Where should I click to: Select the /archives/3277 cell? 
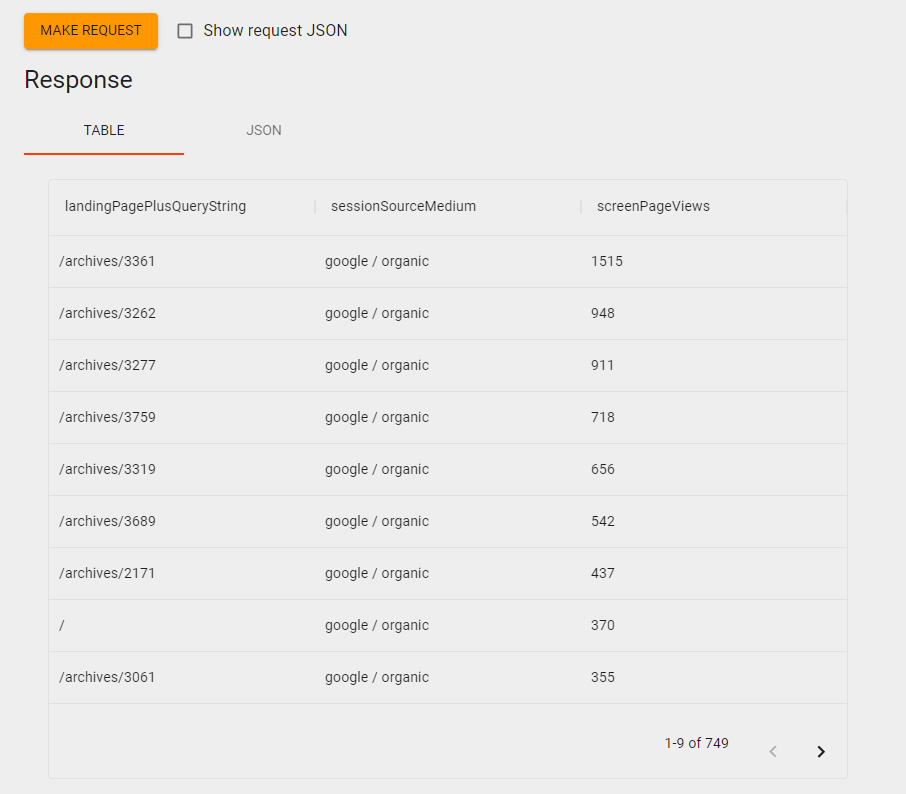pos(107,365)
